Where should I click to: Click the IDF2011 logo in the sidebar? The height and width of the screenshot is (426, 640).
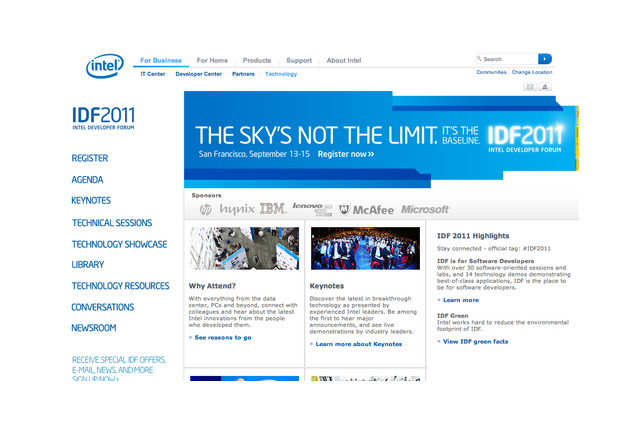[103, 118]
